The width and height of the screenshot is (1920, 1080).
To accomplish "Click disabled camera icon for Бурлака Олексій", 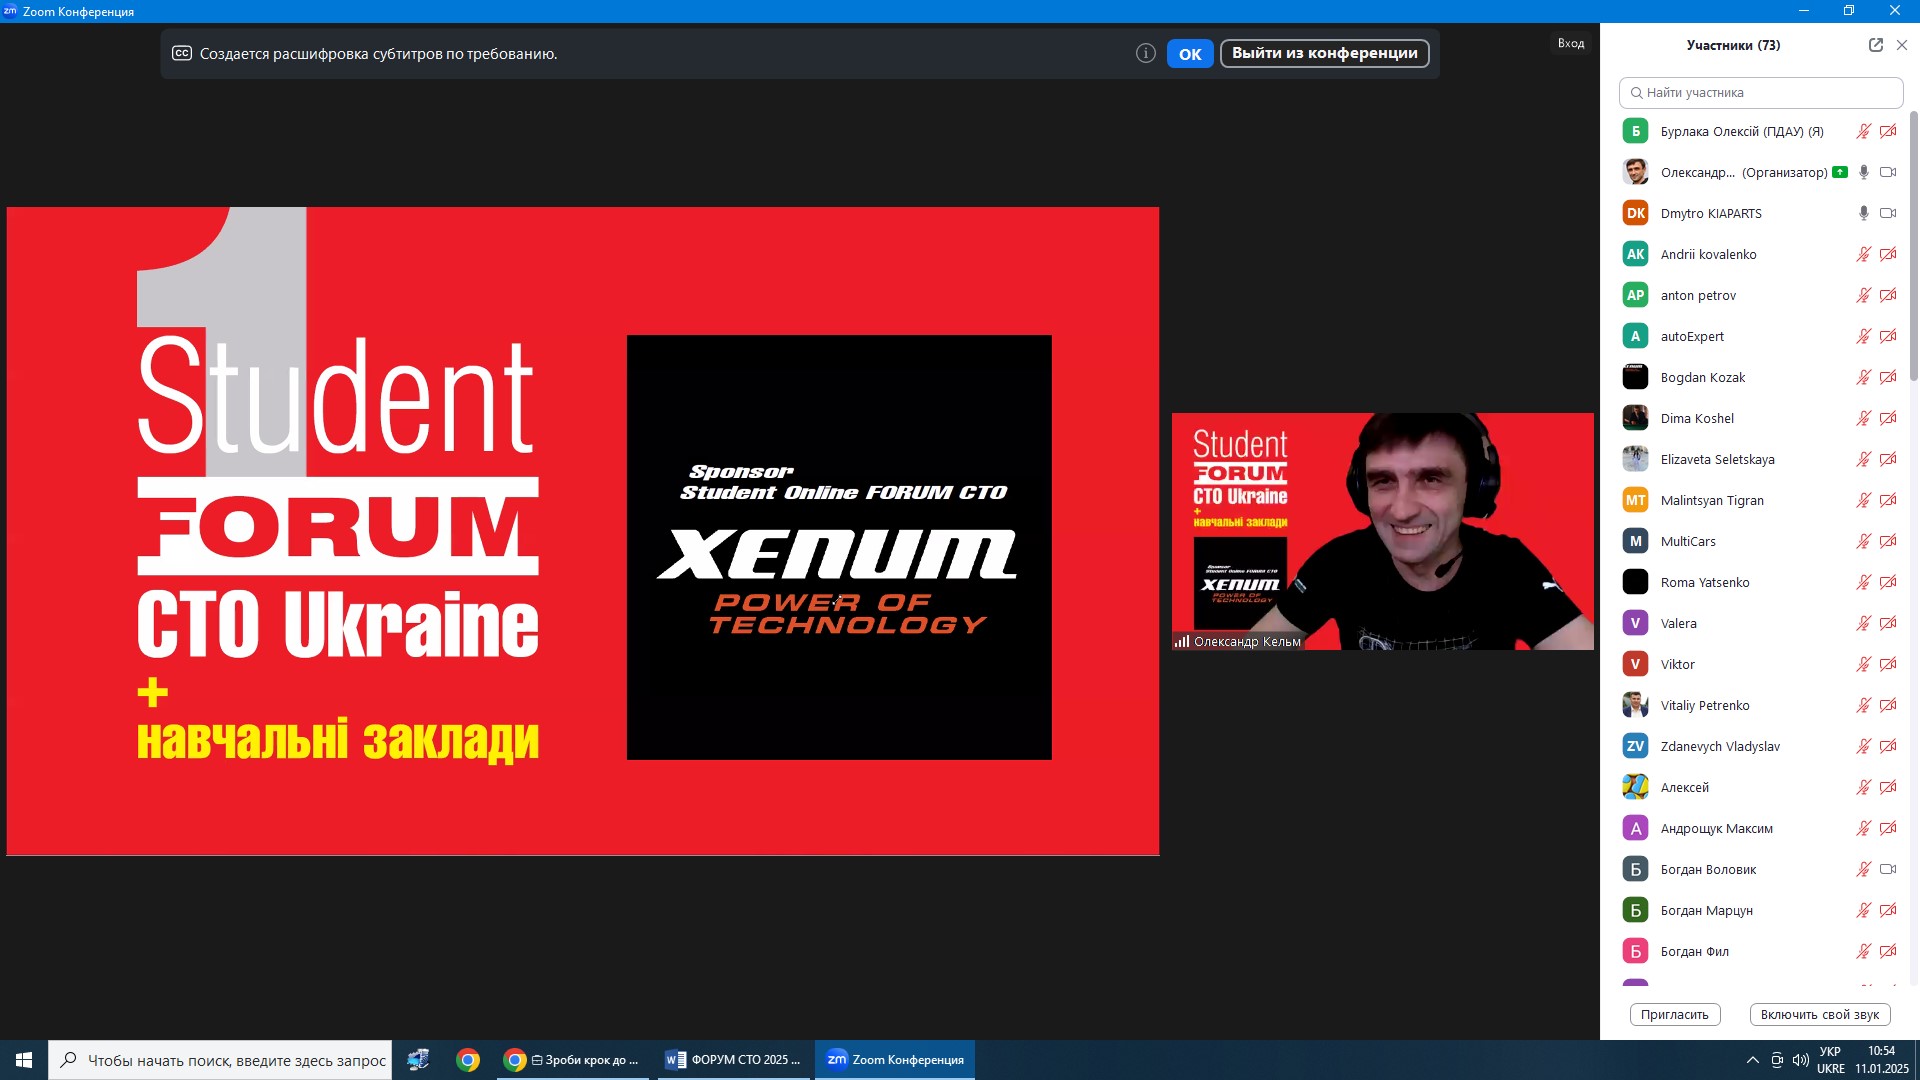I will [1888, 131].
